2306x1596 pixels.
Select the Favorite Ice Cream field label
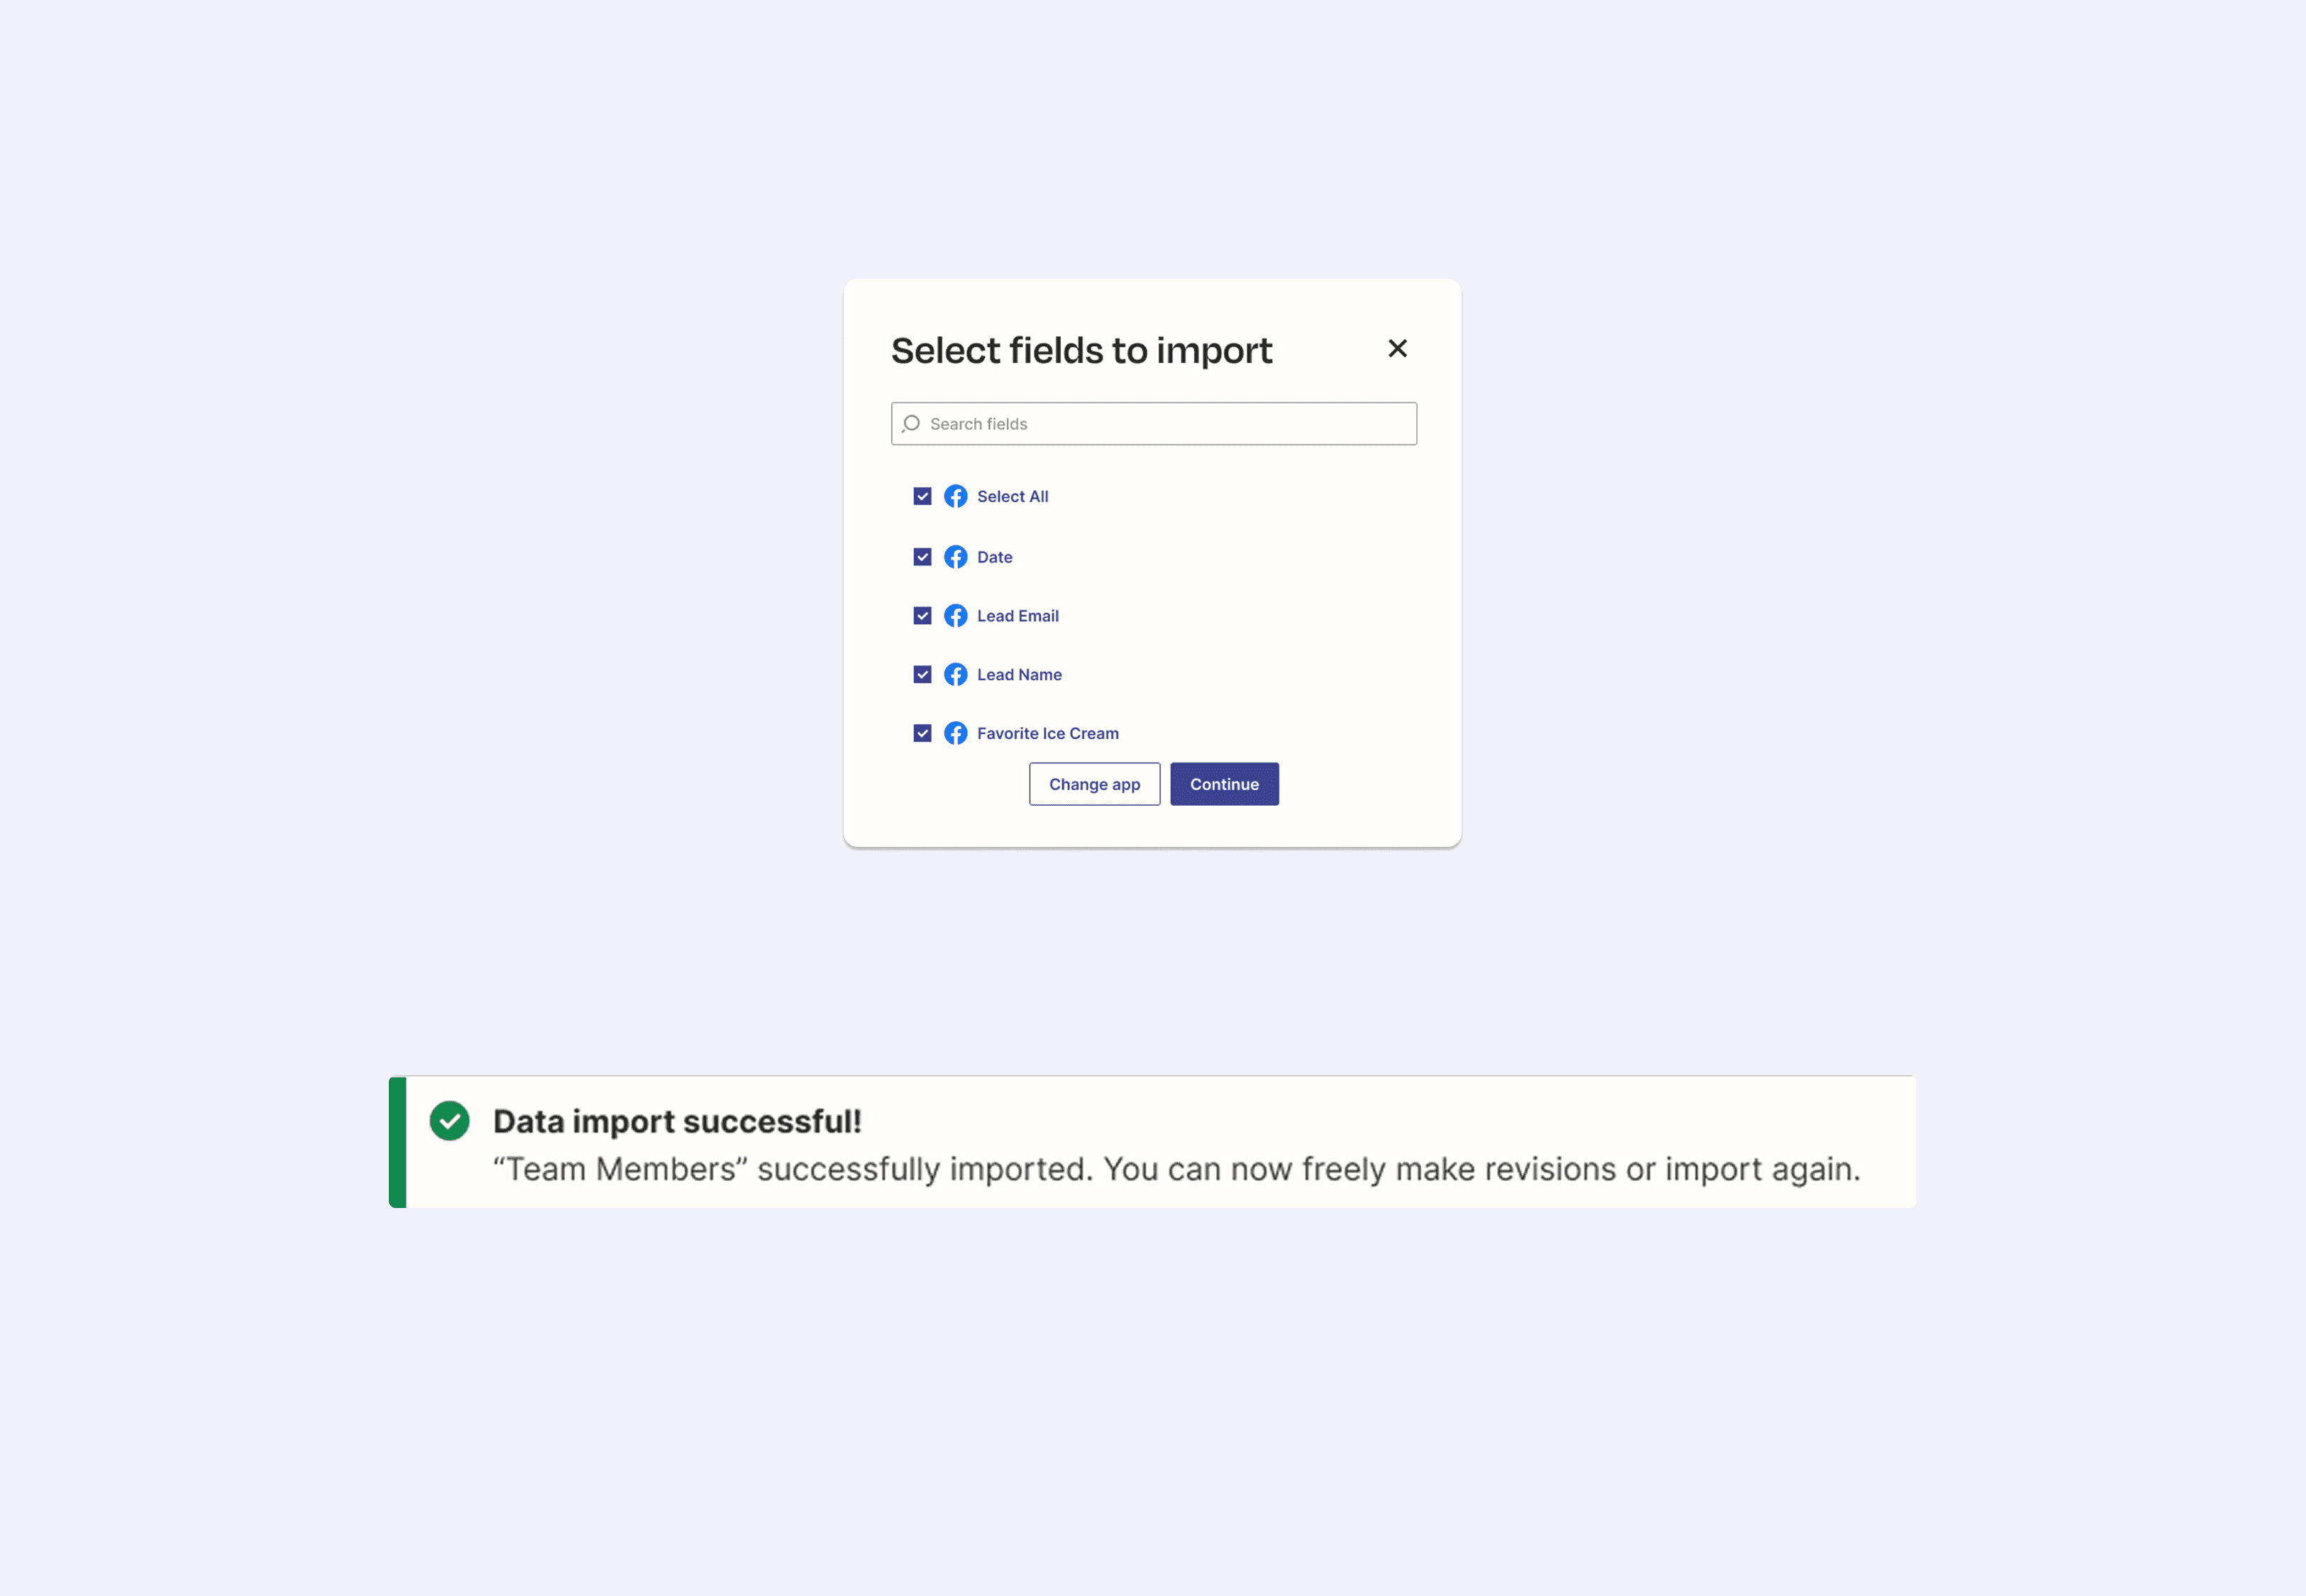click(x=1047, y=733)
